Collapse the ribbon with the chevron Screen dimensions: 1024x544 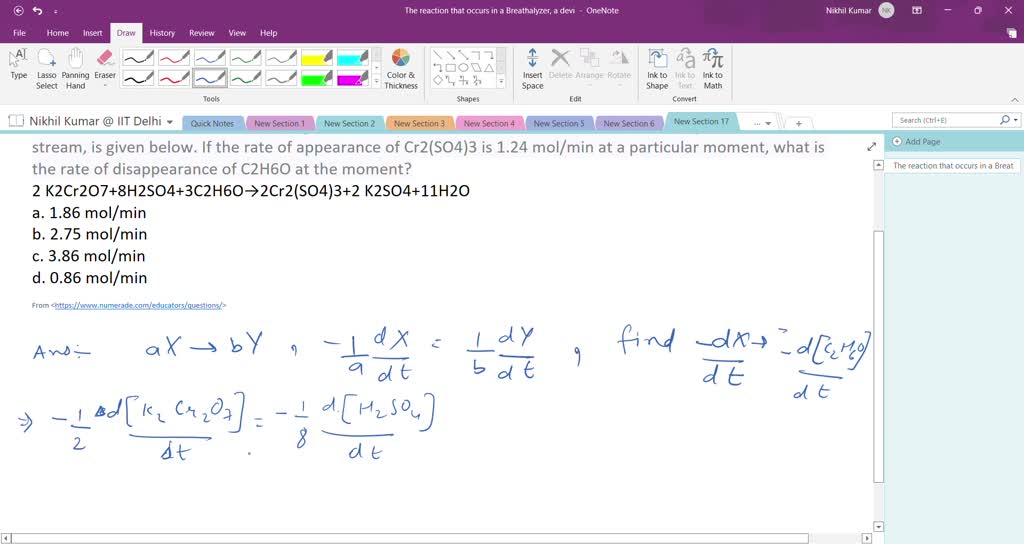coord(1014,99)
